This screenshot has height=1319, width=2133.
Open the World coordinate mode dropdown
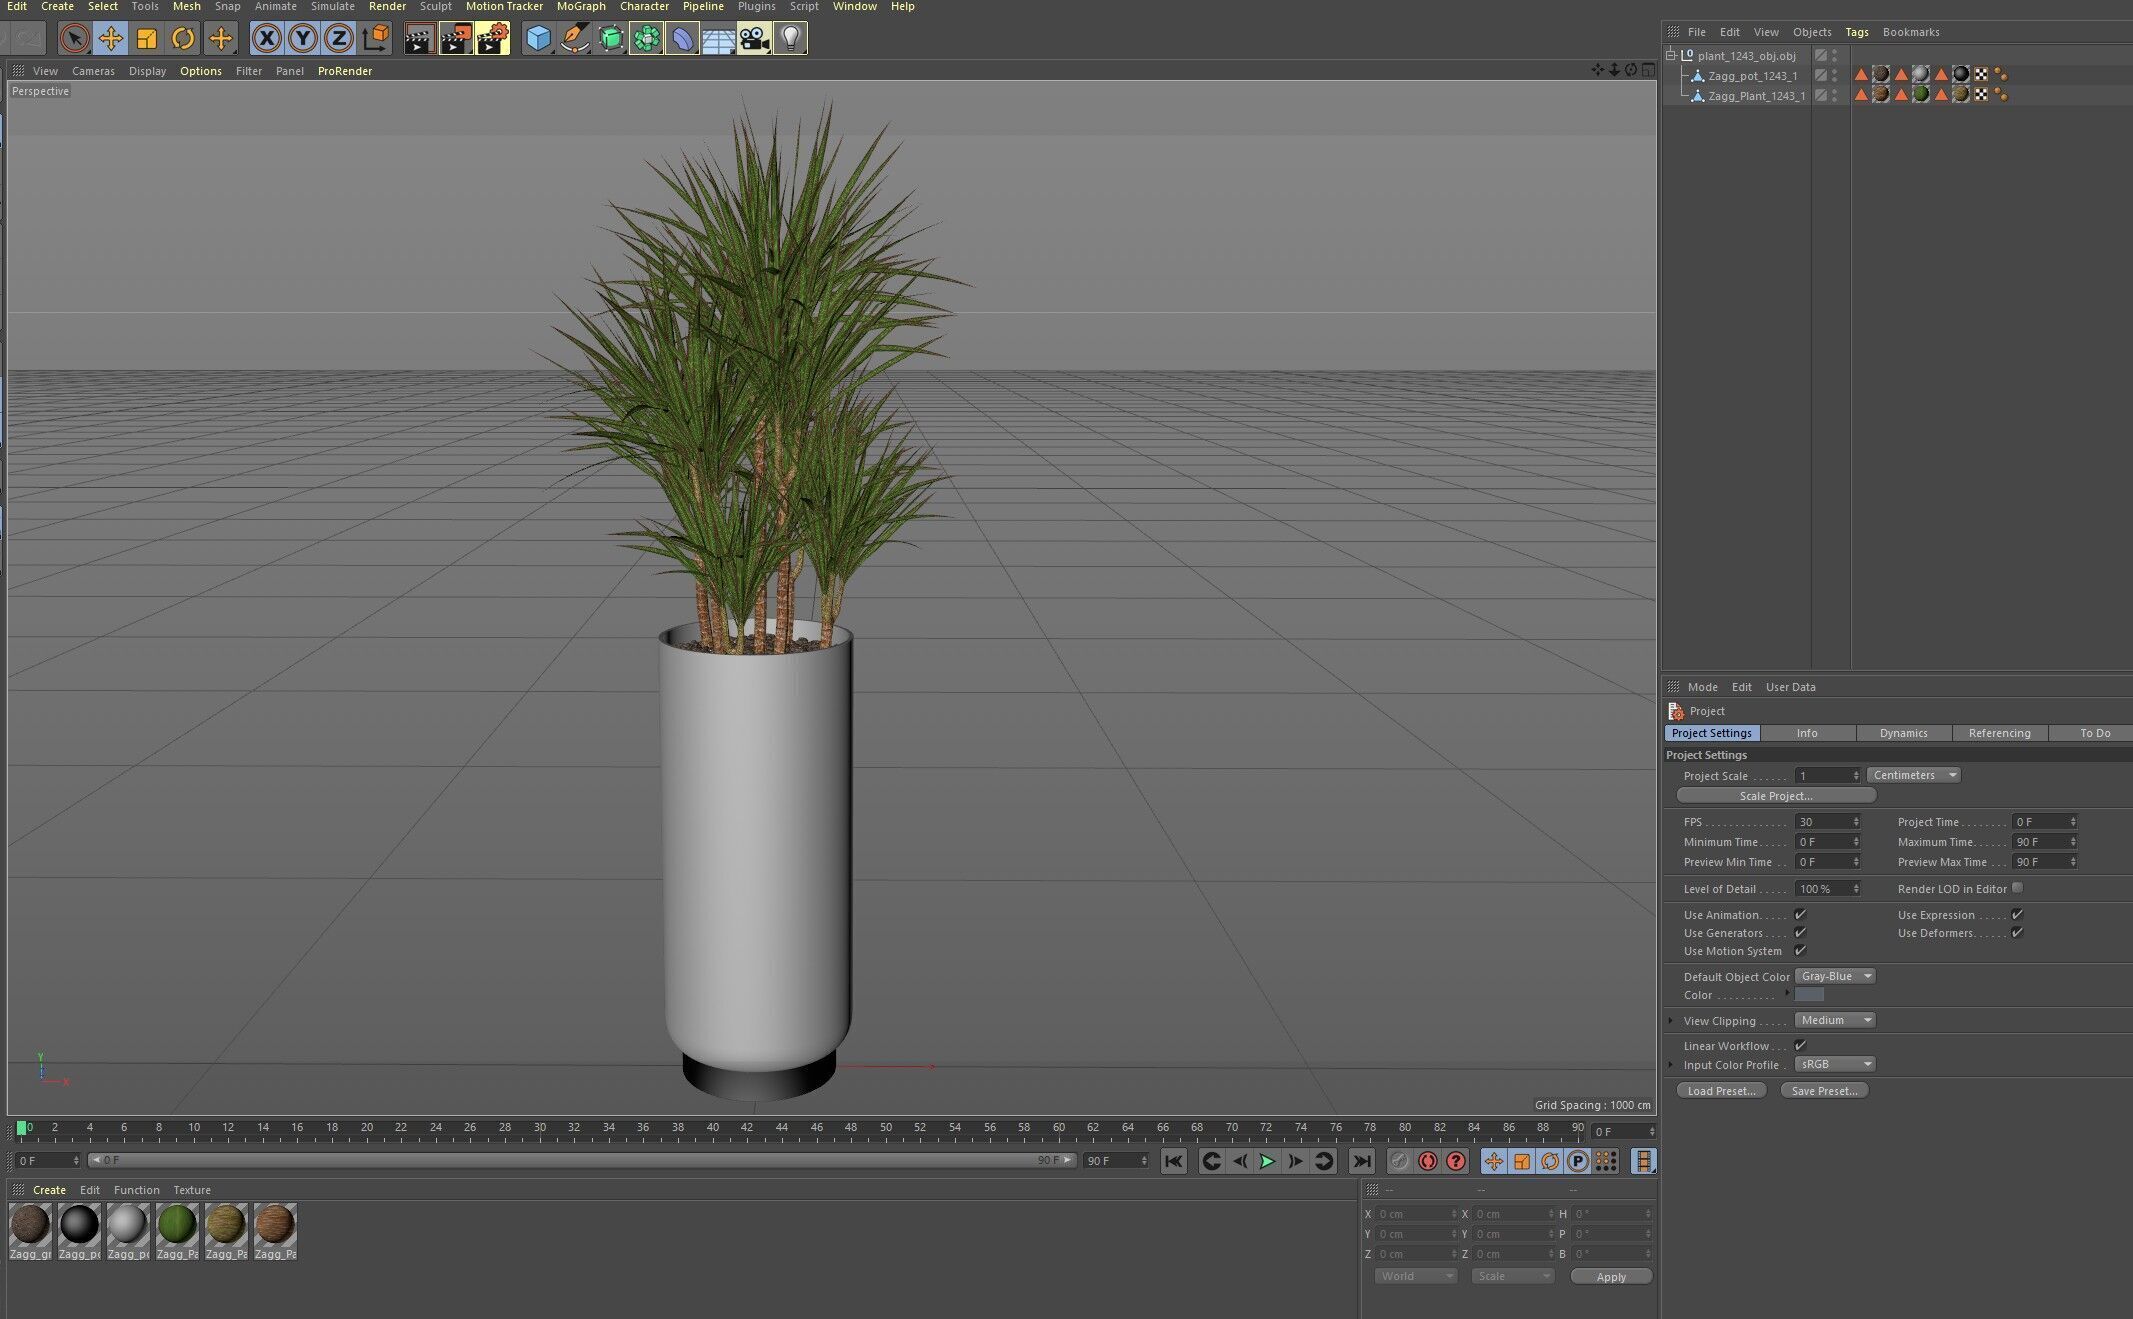[1416, 1276]
